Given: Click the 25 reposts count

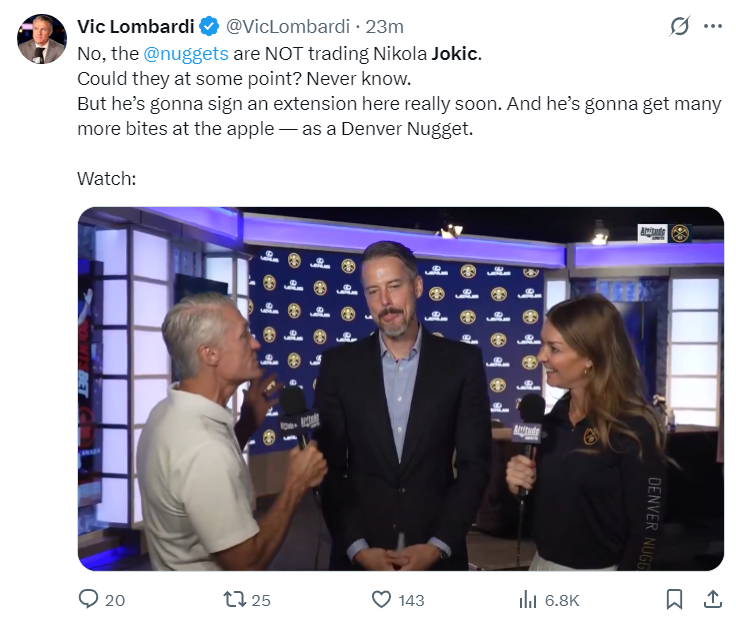Looking at the screenshot, I should point(261,600).
